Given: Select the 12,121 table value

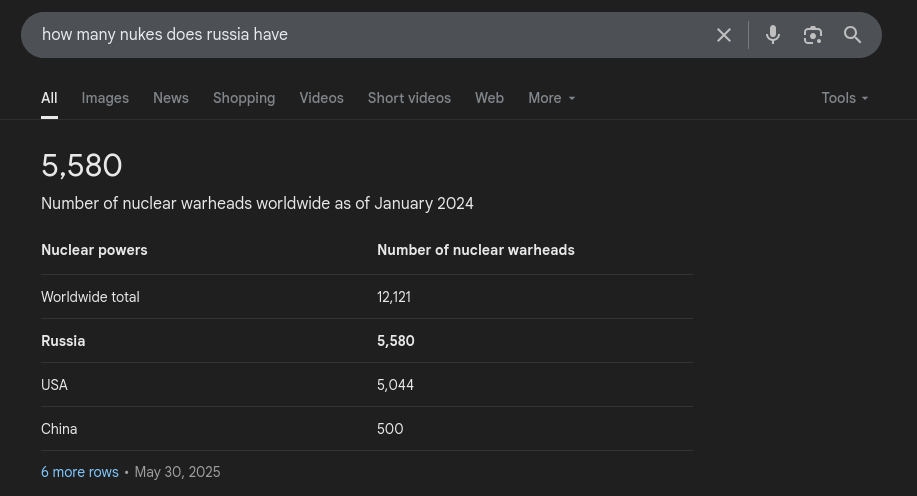Looking at the screenshot, I should (394, 297).
